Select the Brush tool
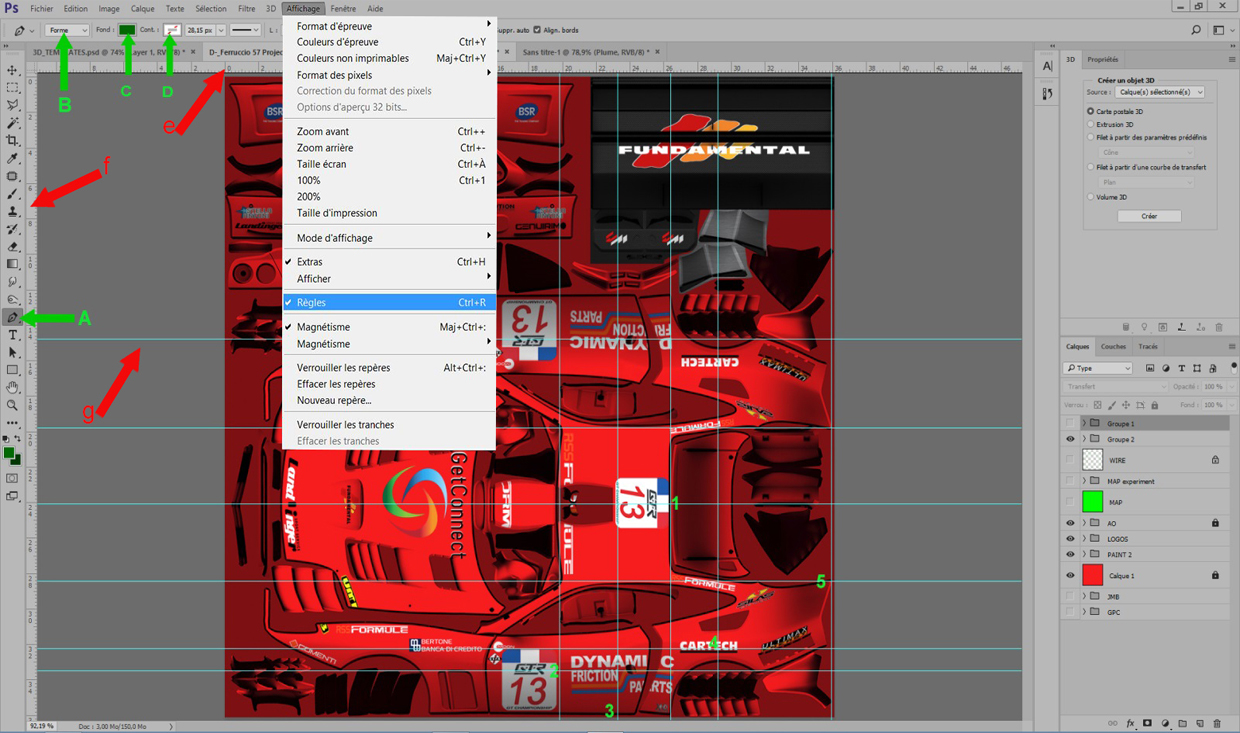 click(x=13, y=194)
